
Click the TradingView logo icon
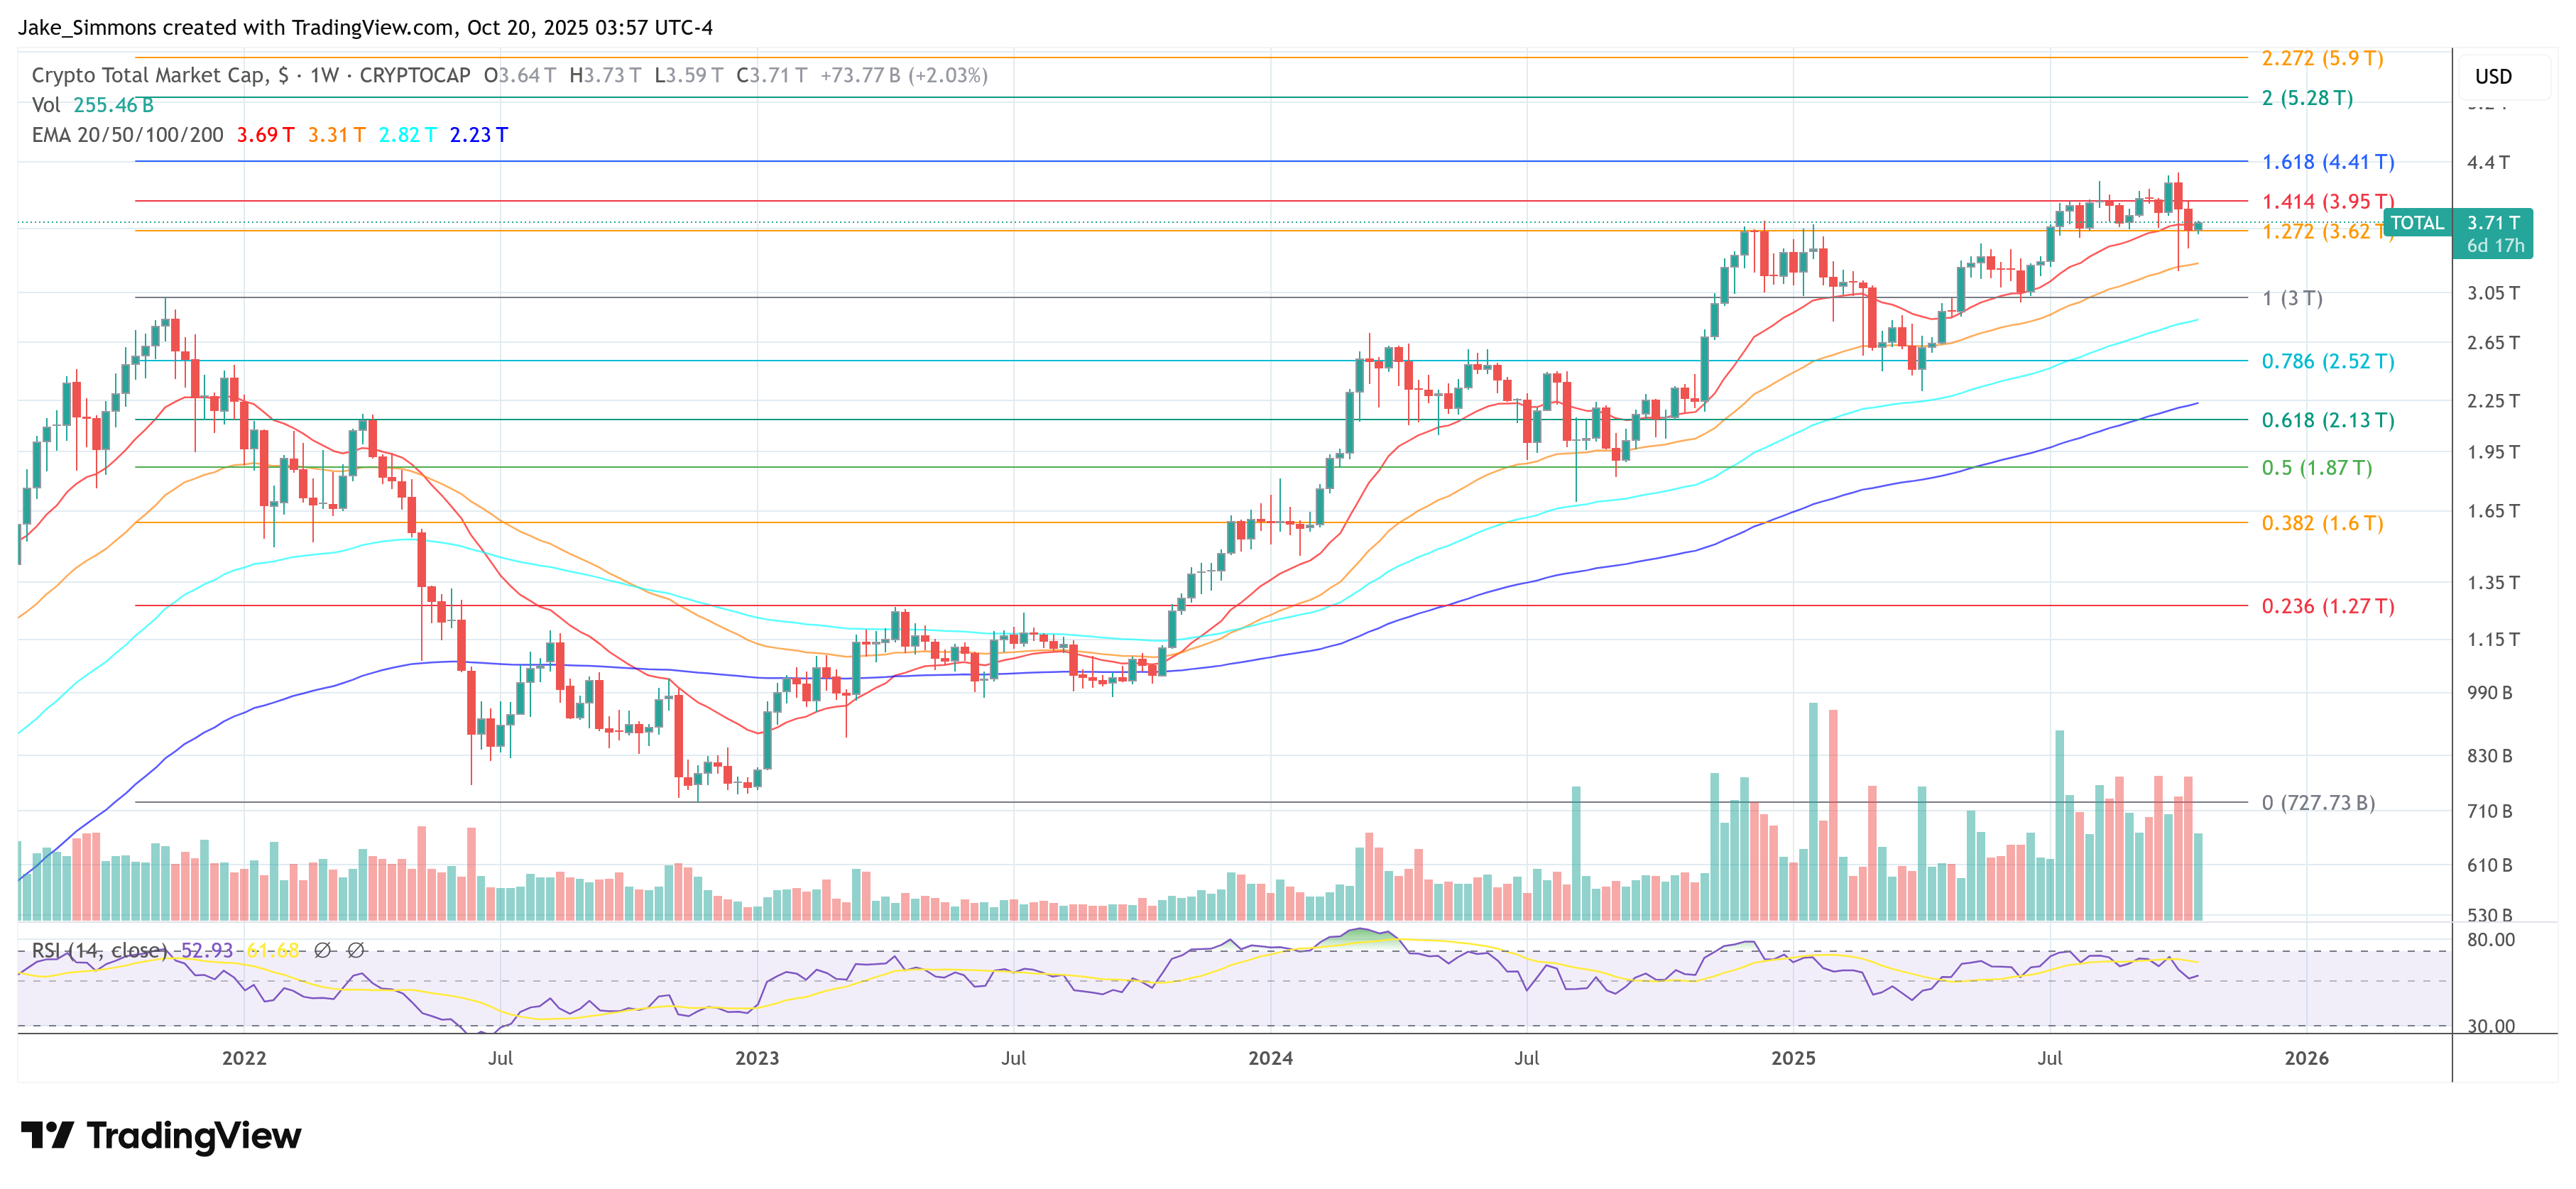coord(47,1135)
